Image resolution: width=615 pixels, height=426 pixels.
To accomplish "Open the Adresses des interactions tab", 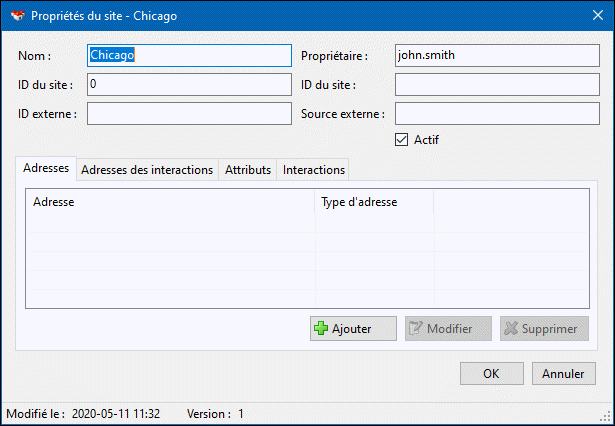I will tap(147, 170).
